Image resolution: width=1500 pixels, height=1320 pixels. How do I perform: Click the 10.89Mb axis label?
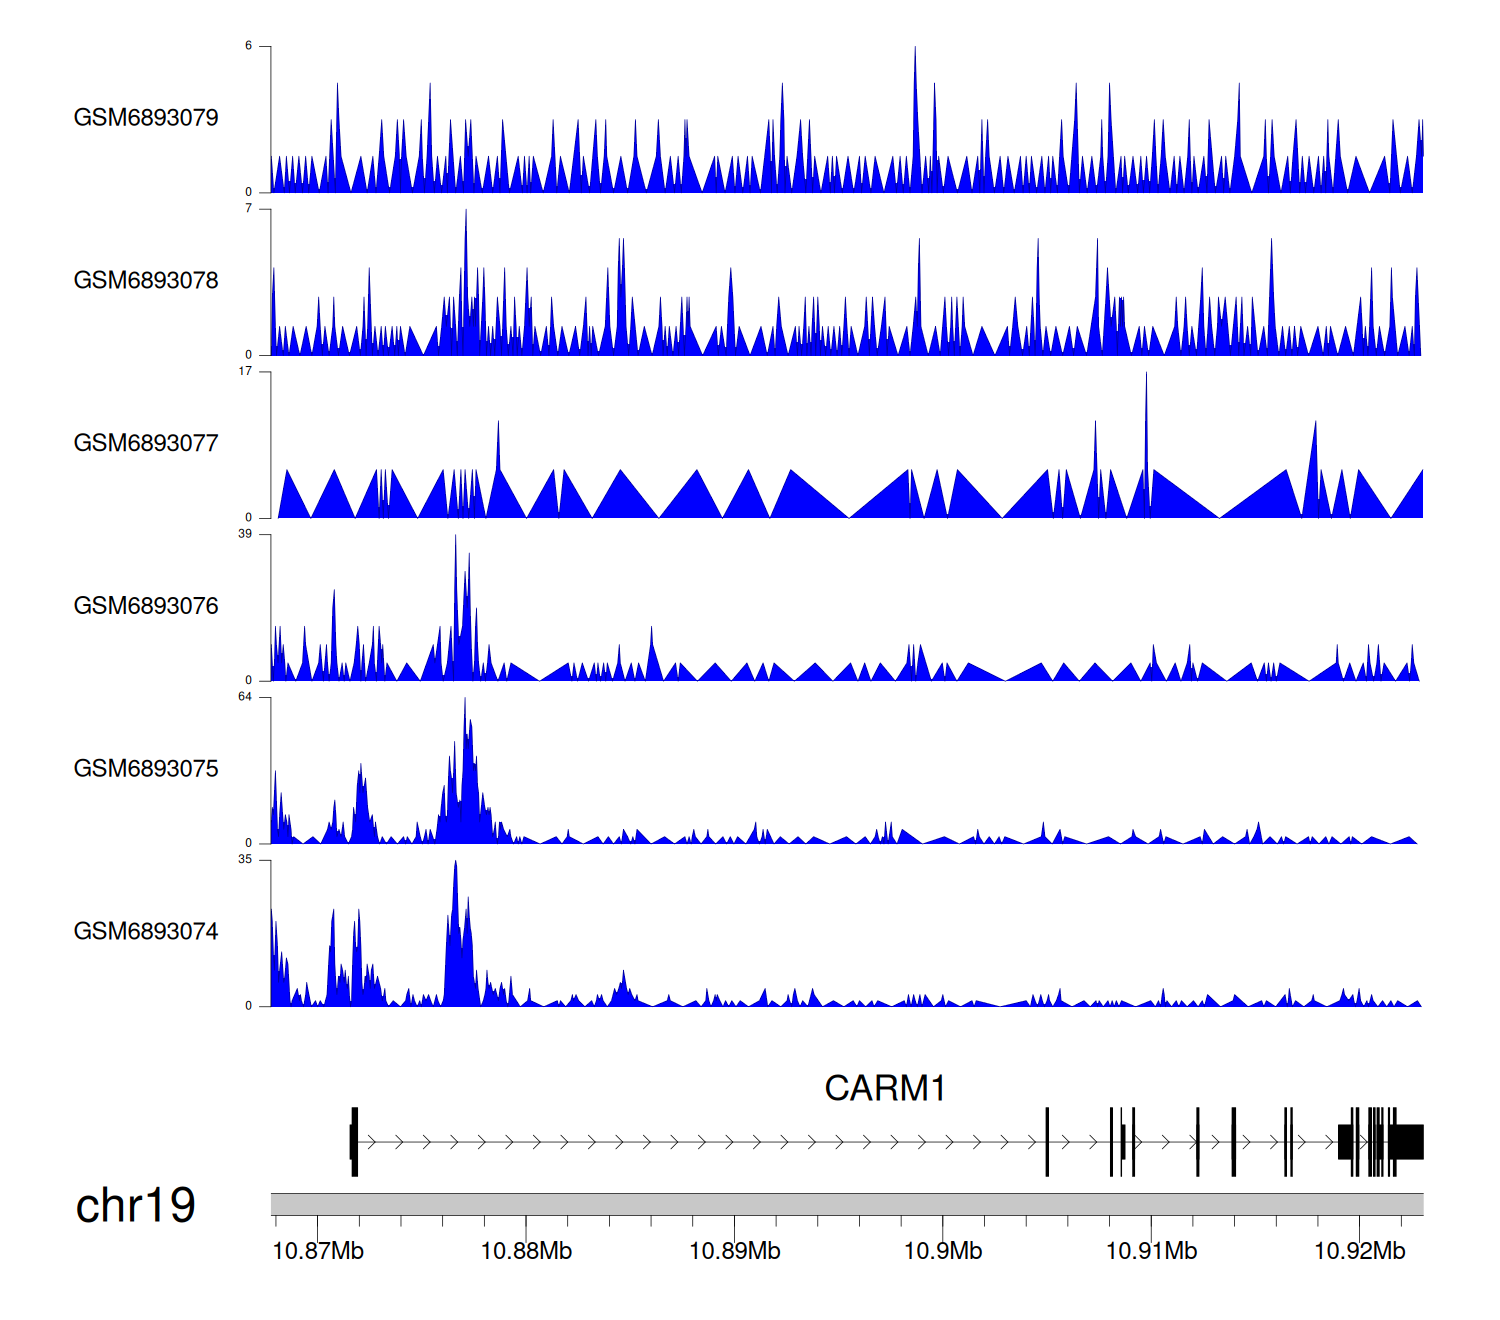(735, 1251)
